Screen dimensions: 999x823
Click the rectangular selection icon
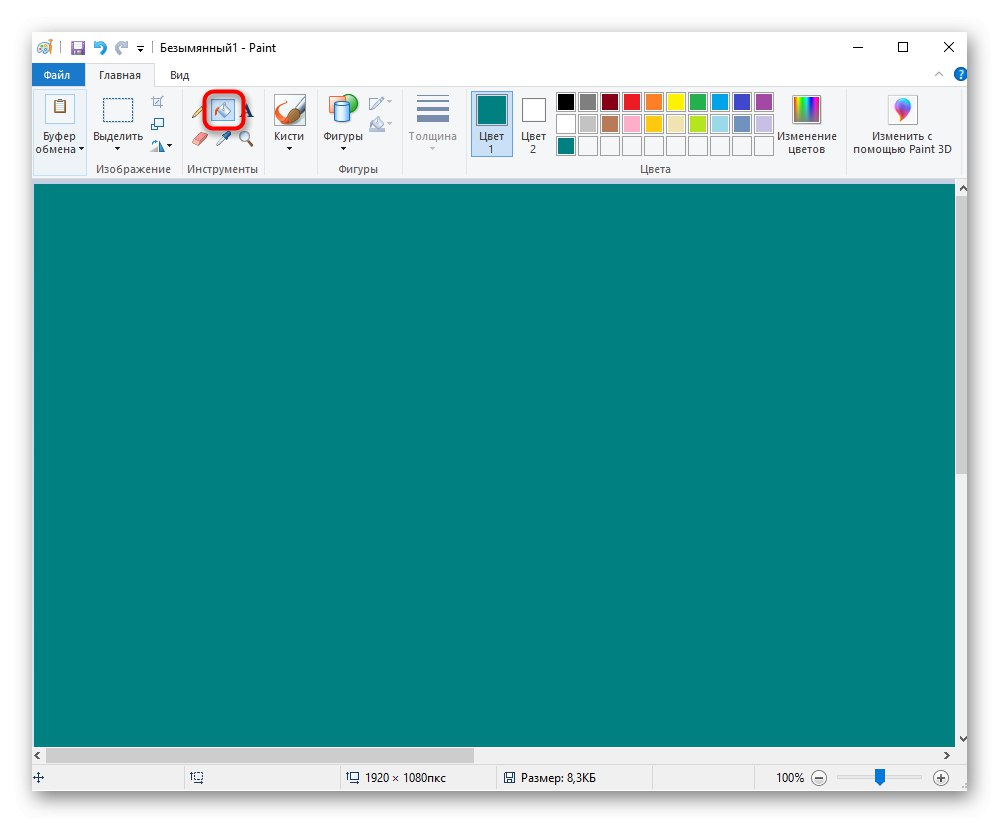point(118,110)
